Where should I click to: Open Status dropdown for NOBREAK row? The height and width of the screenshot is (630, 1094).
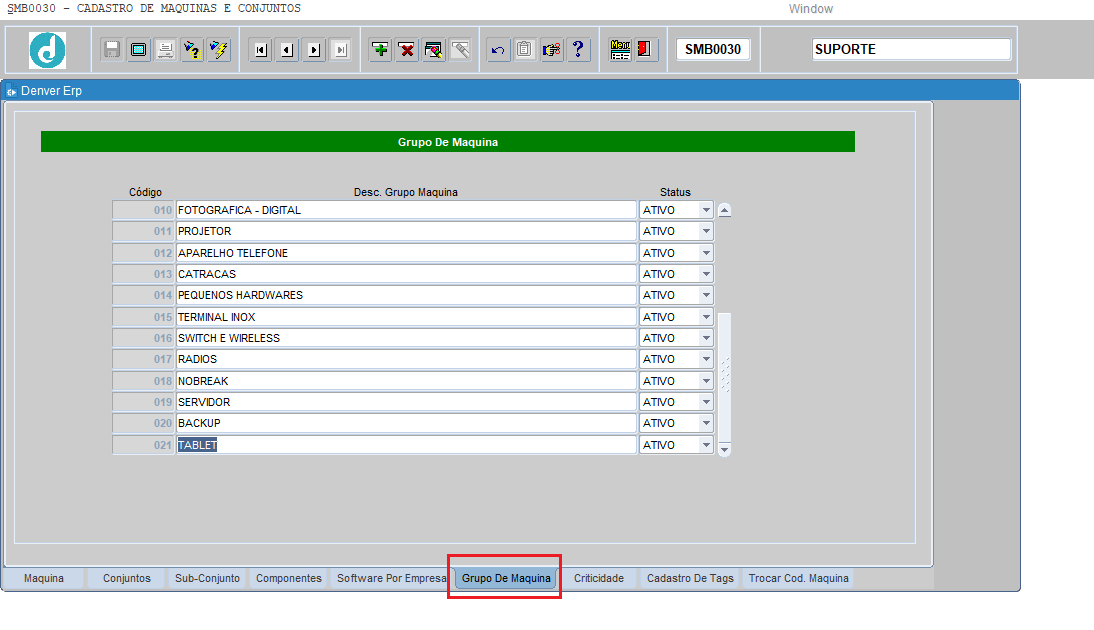pyautogui.click(x=706, y=381)
